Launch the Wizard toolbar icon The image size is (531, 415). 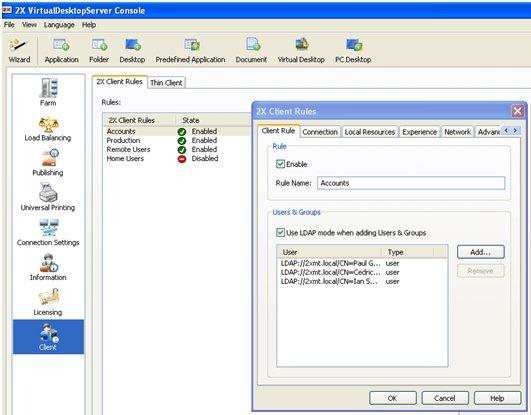pyautogui.click(x=19, y=50)
